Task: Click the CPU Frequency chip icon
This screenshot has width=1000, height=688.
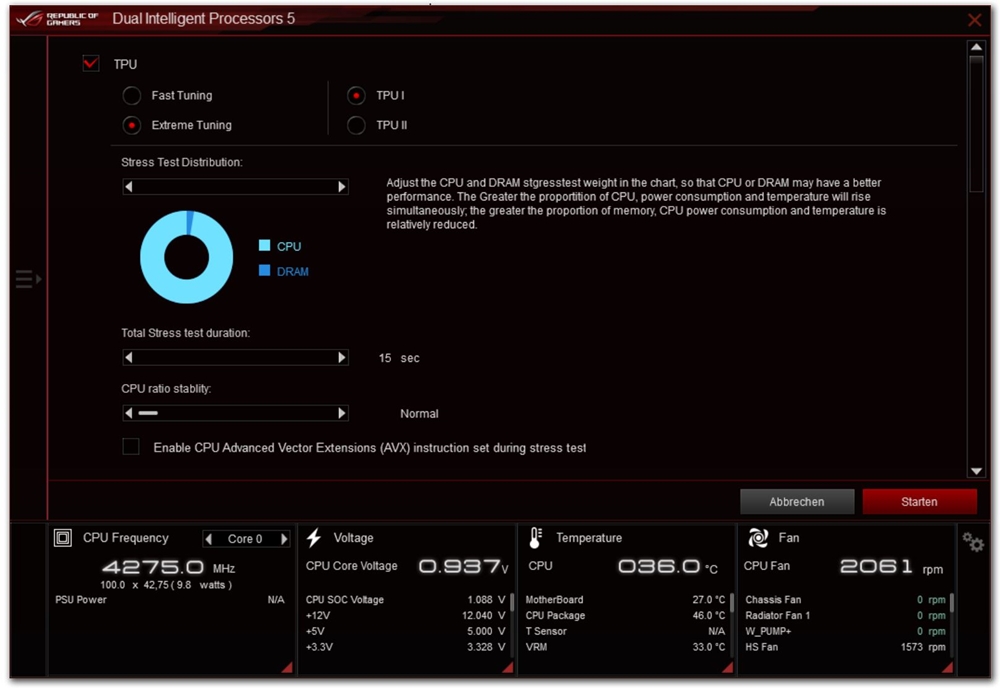Action: click(62, 538)
